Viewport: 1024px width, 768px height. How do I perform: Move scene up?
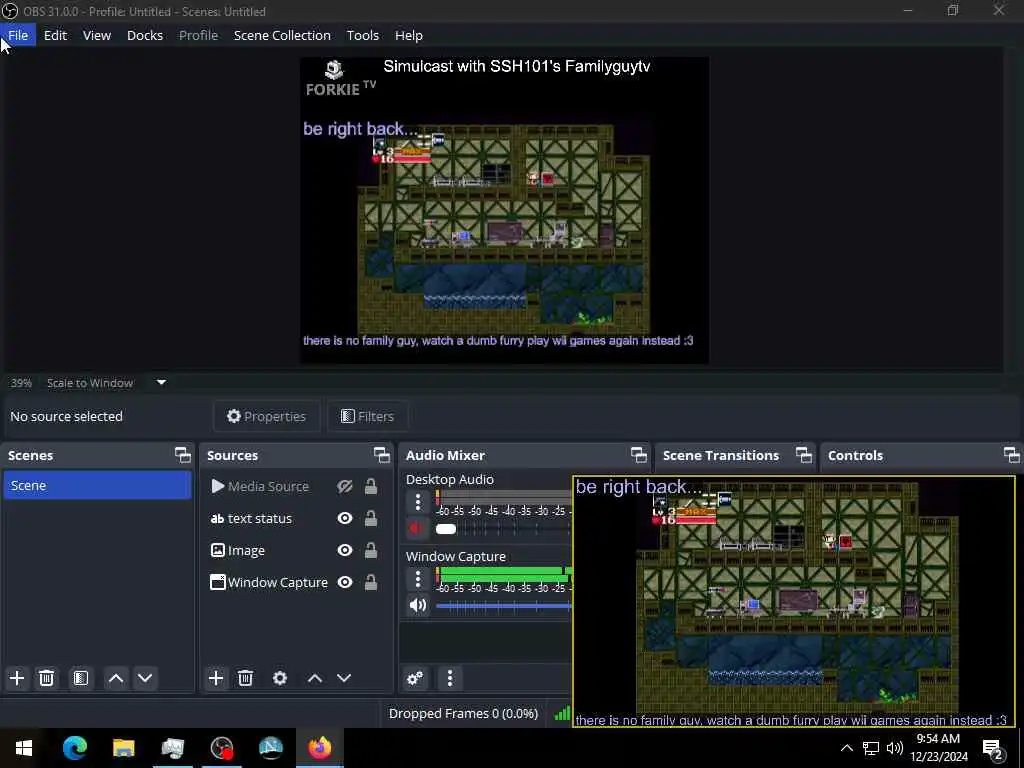pos(116,678)
